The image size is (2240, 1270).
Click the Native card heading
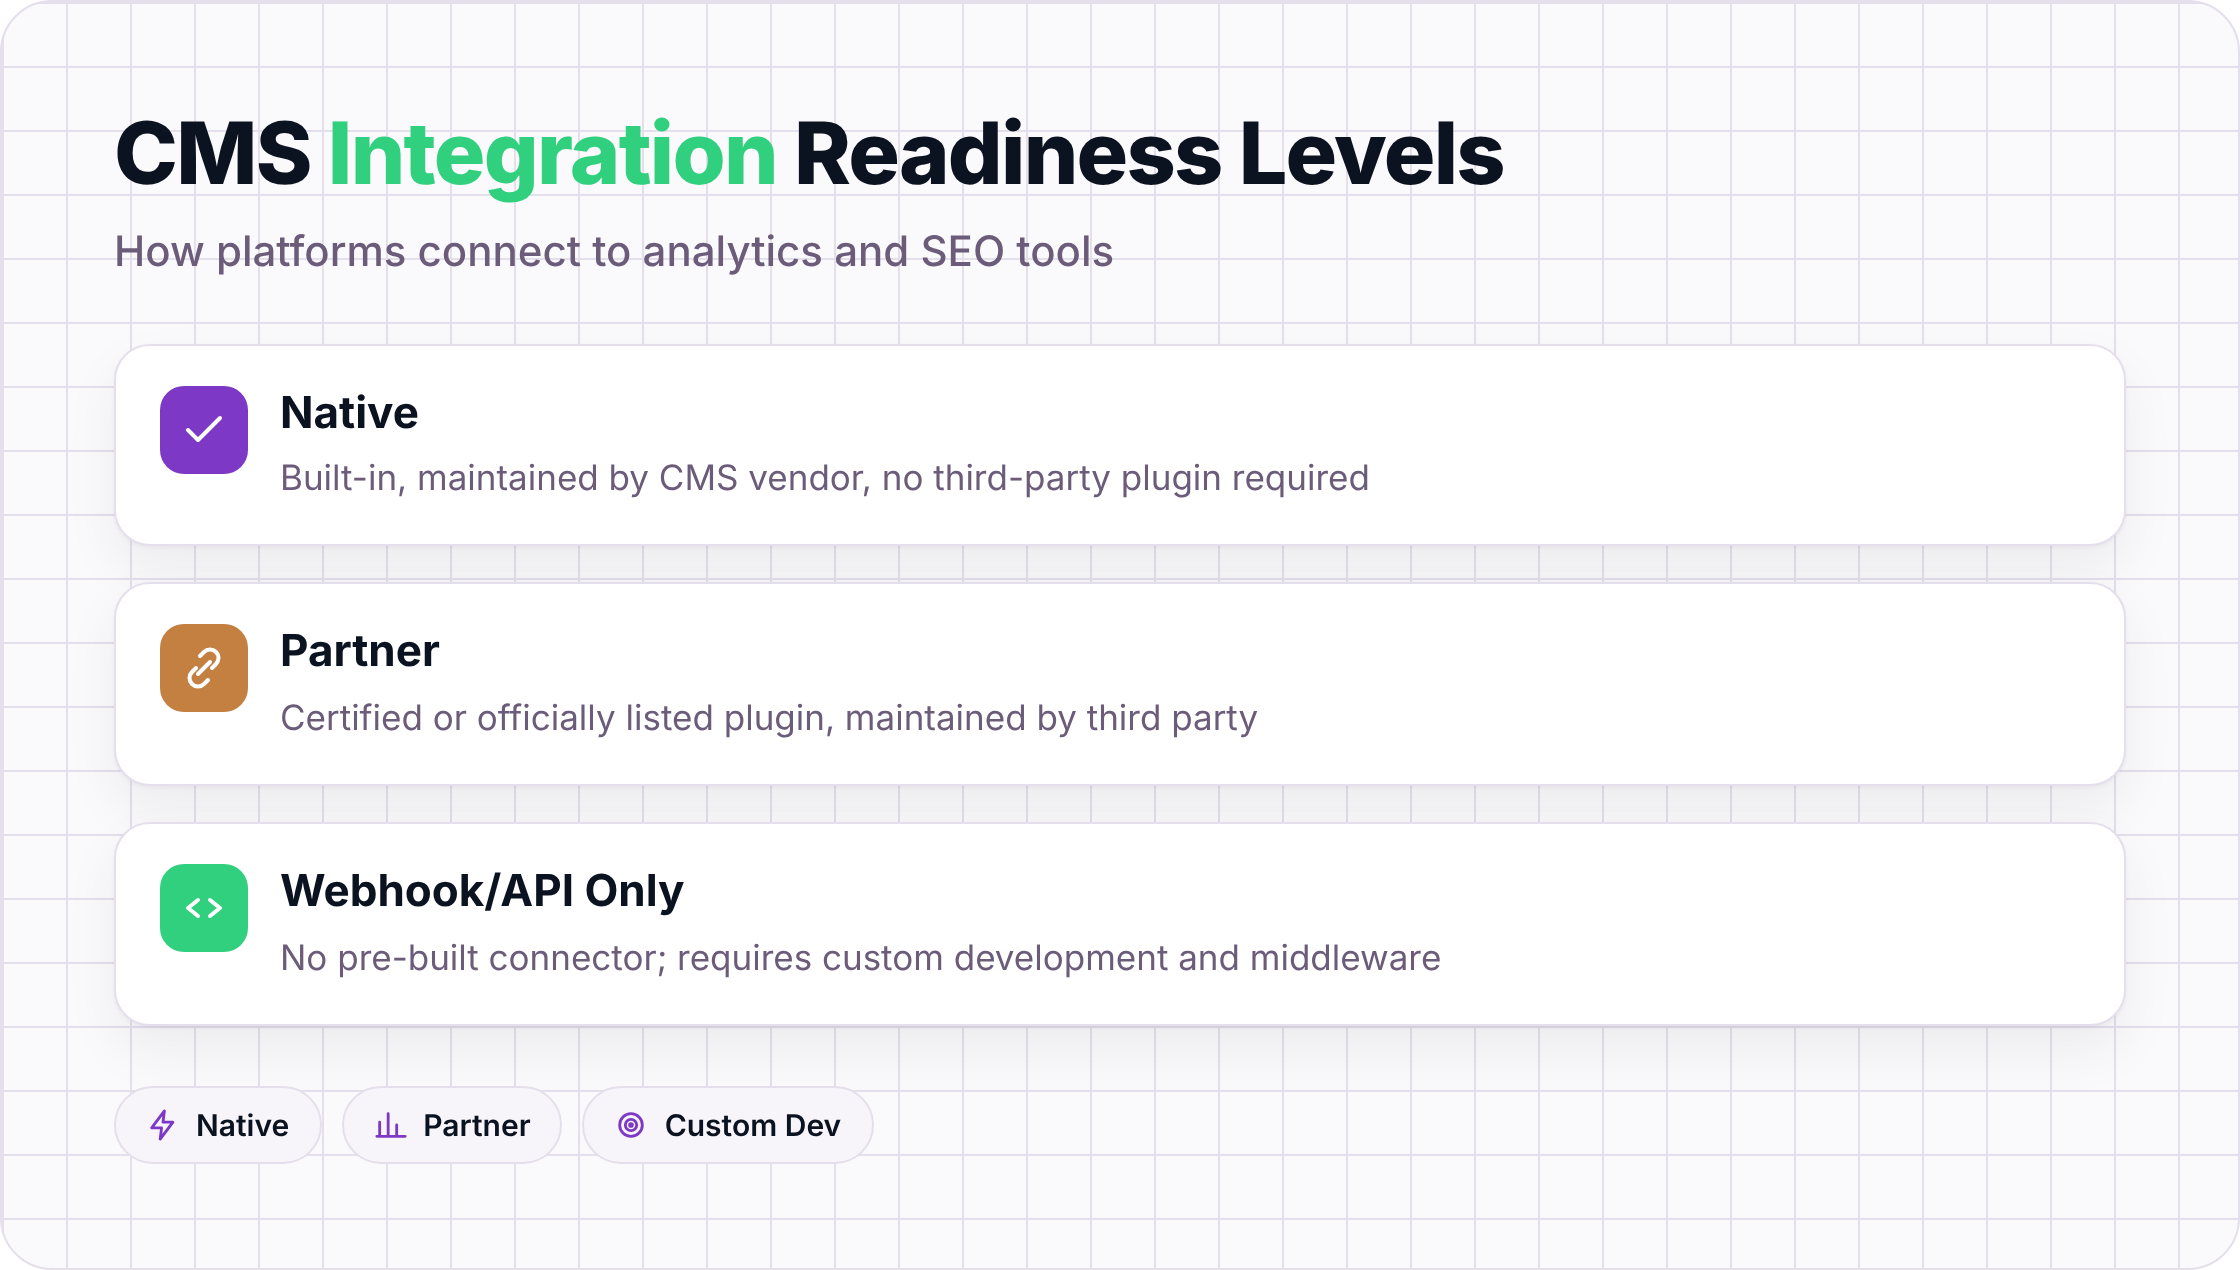tap(349, 413)
